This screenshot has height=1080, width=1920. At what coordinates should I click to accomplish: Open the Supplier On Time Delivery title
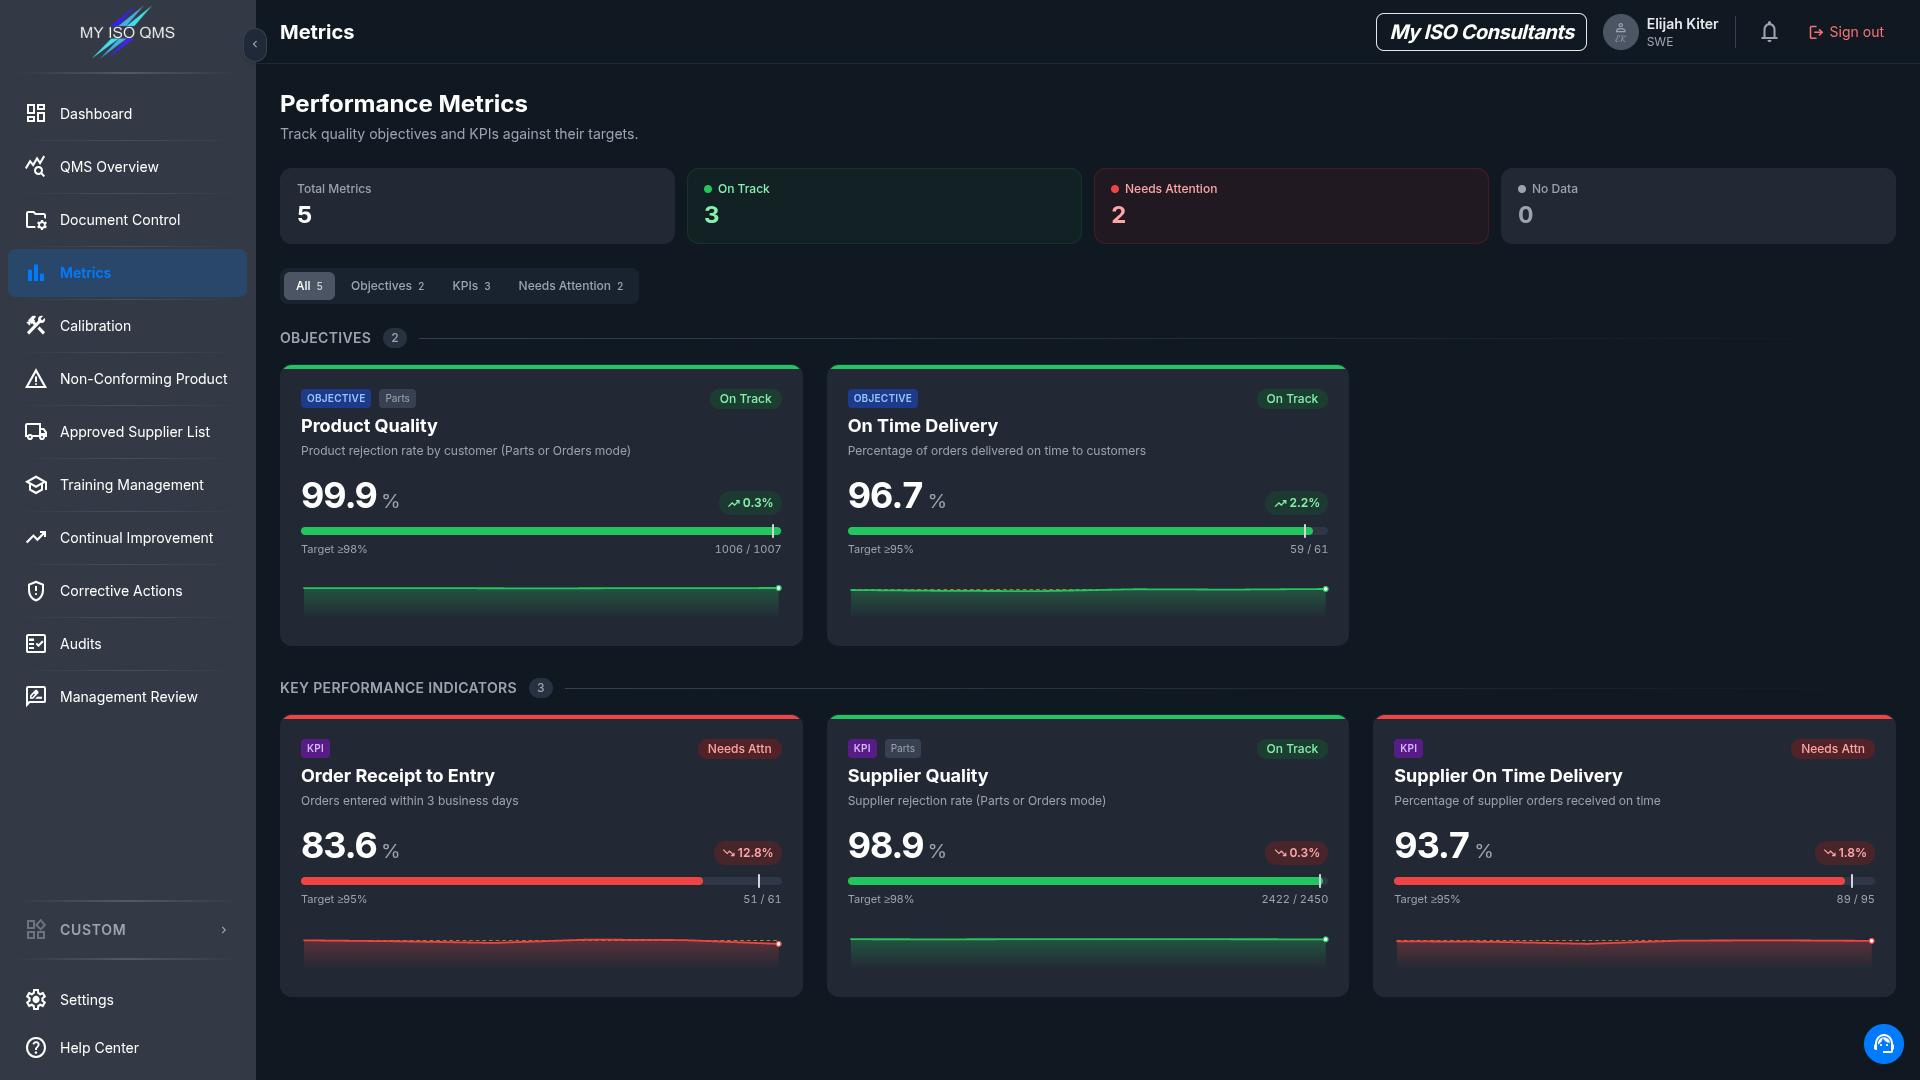point(1508,776)
